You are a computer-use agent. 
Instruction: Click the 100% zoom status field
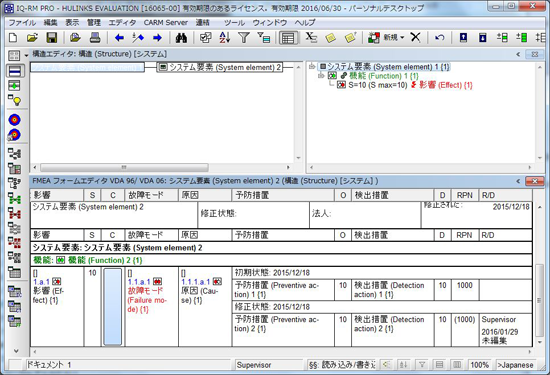[479, 365]
